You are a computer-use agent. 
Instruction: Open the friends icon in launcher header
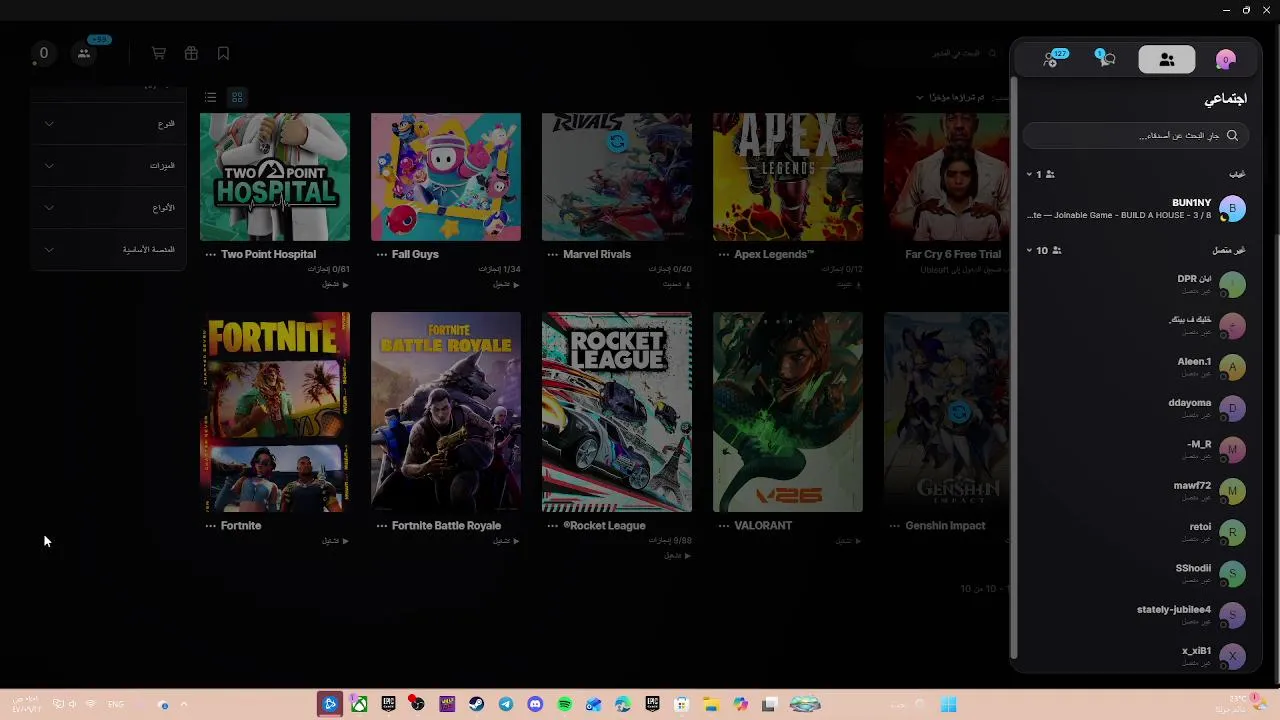pos(84,53)
